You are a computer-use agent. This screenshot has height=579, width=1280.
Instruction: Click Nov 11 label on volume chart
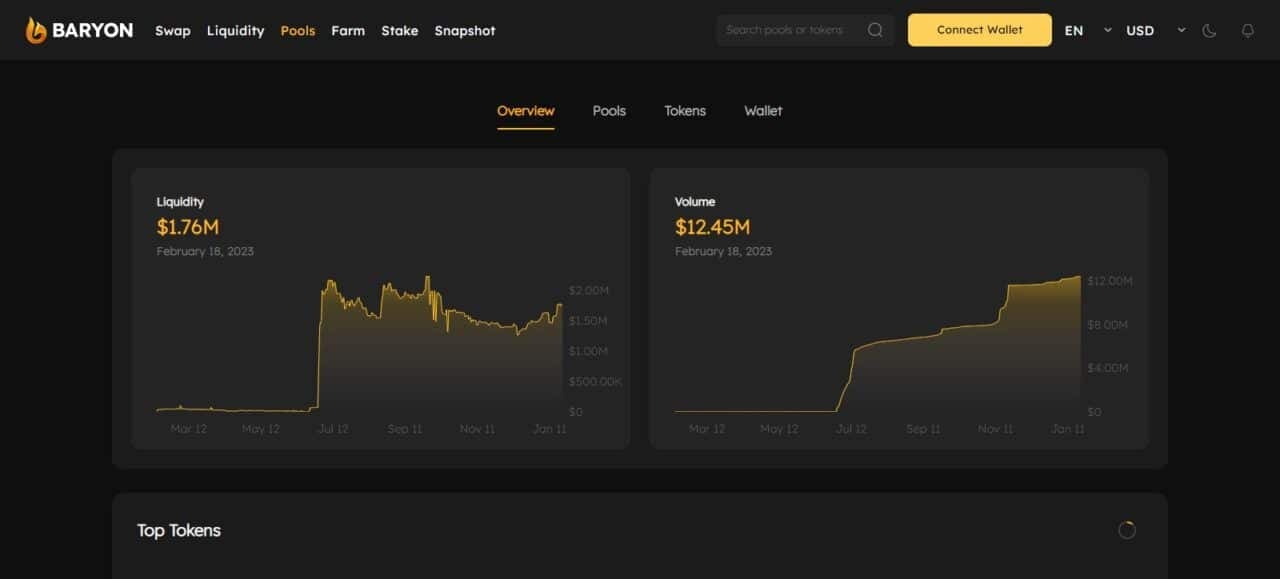click(x=995, y=429)
